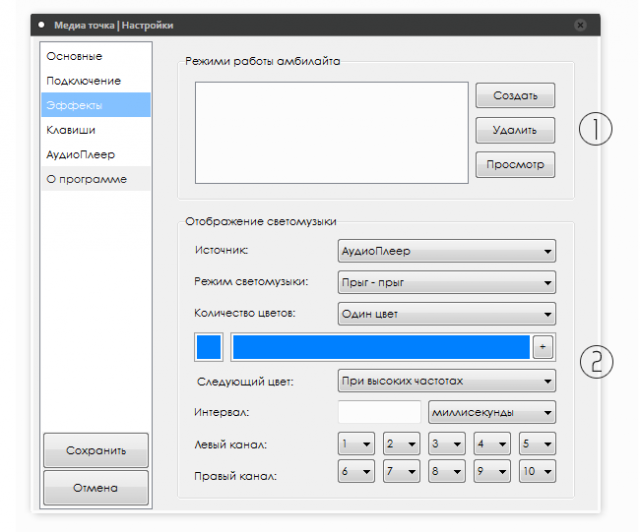Close the Медиа точка settings window

coord(580,23)
